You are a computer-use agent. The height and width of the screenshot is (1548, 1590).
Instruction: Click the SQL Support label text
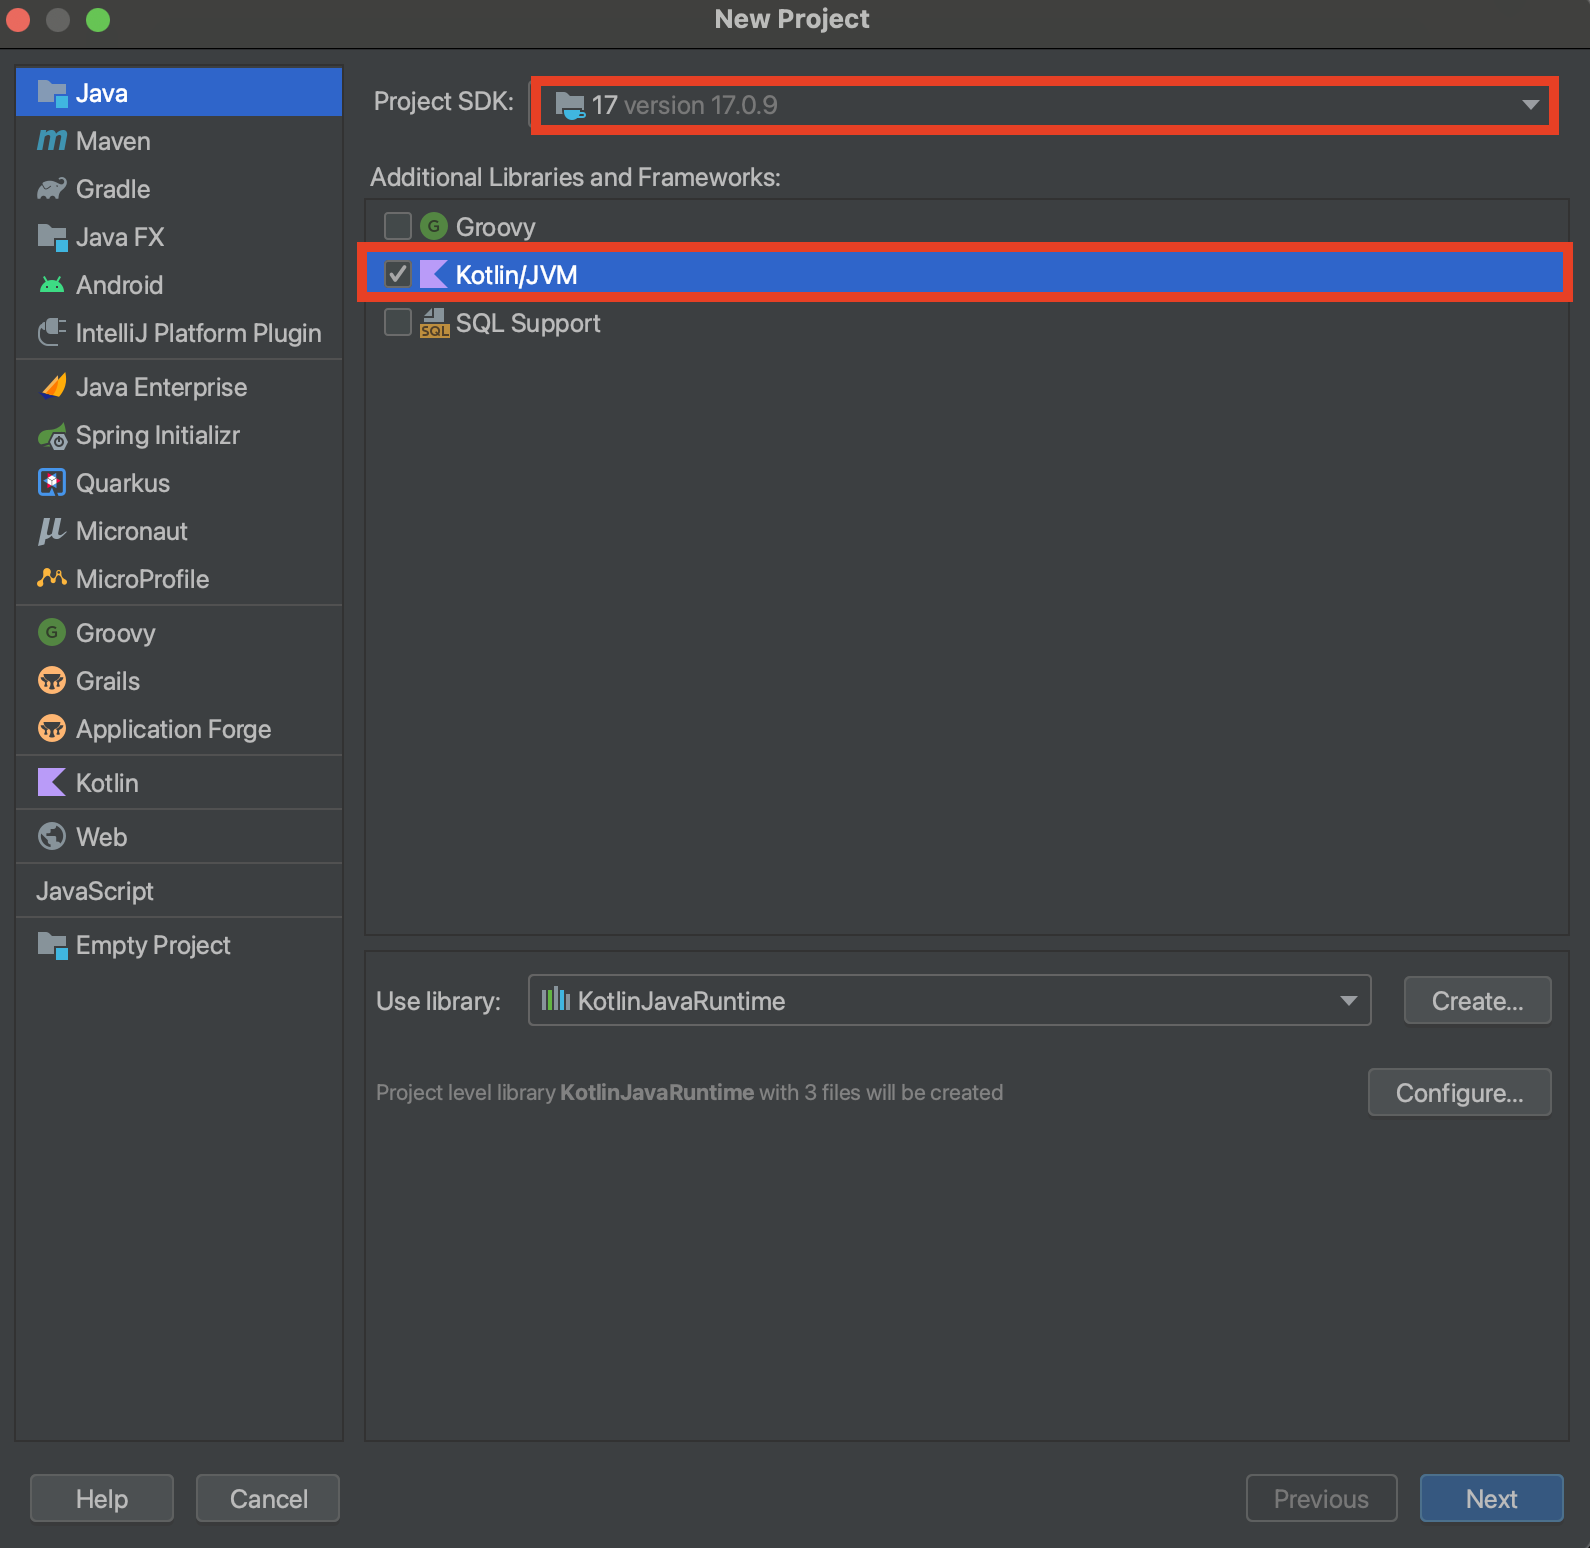[x=528, y=323]
